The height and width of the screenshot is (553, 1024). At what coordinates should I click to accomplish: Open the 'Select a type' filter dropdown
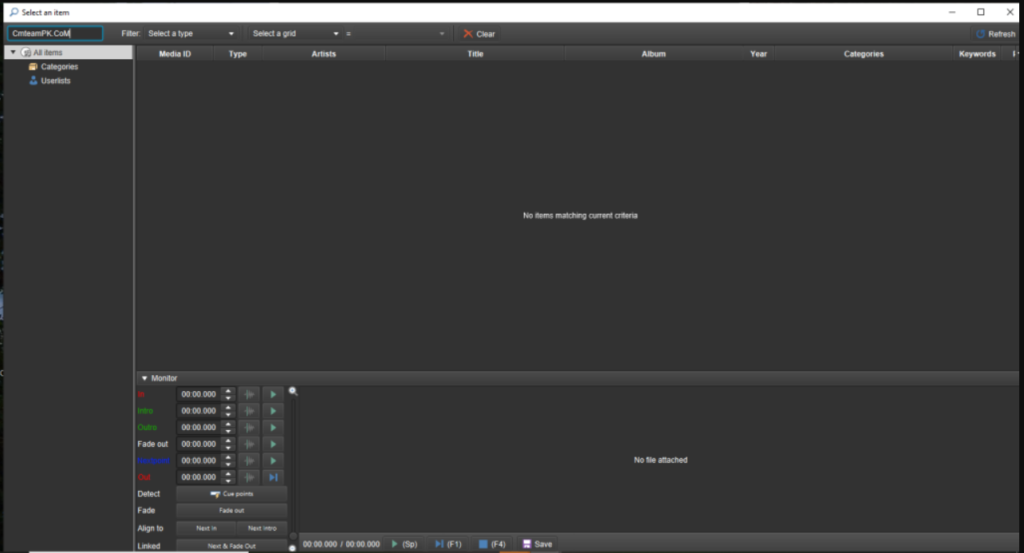click(x=191, y=34)
